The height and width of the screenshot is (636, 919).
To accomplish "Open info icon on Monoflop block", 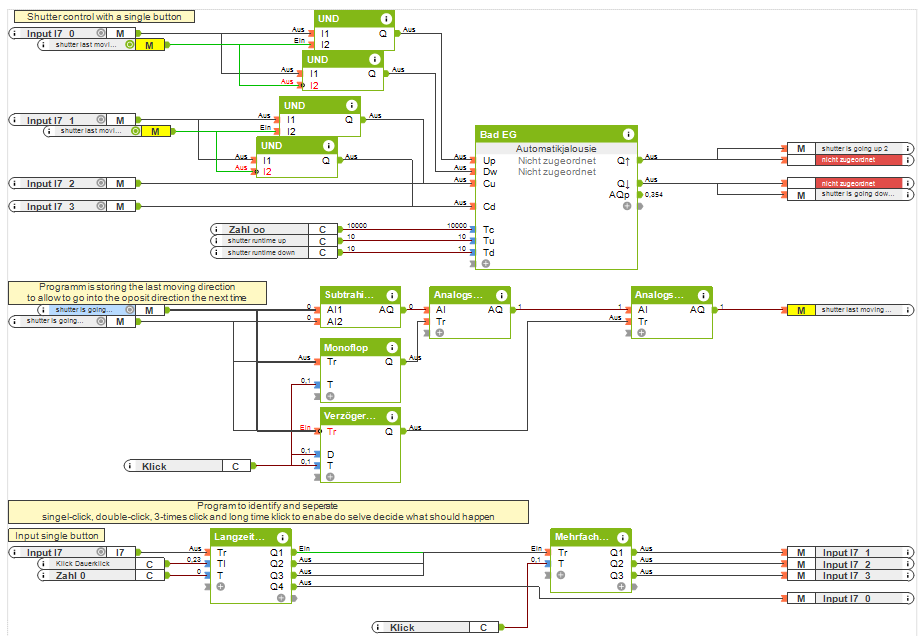I will 391,347.
